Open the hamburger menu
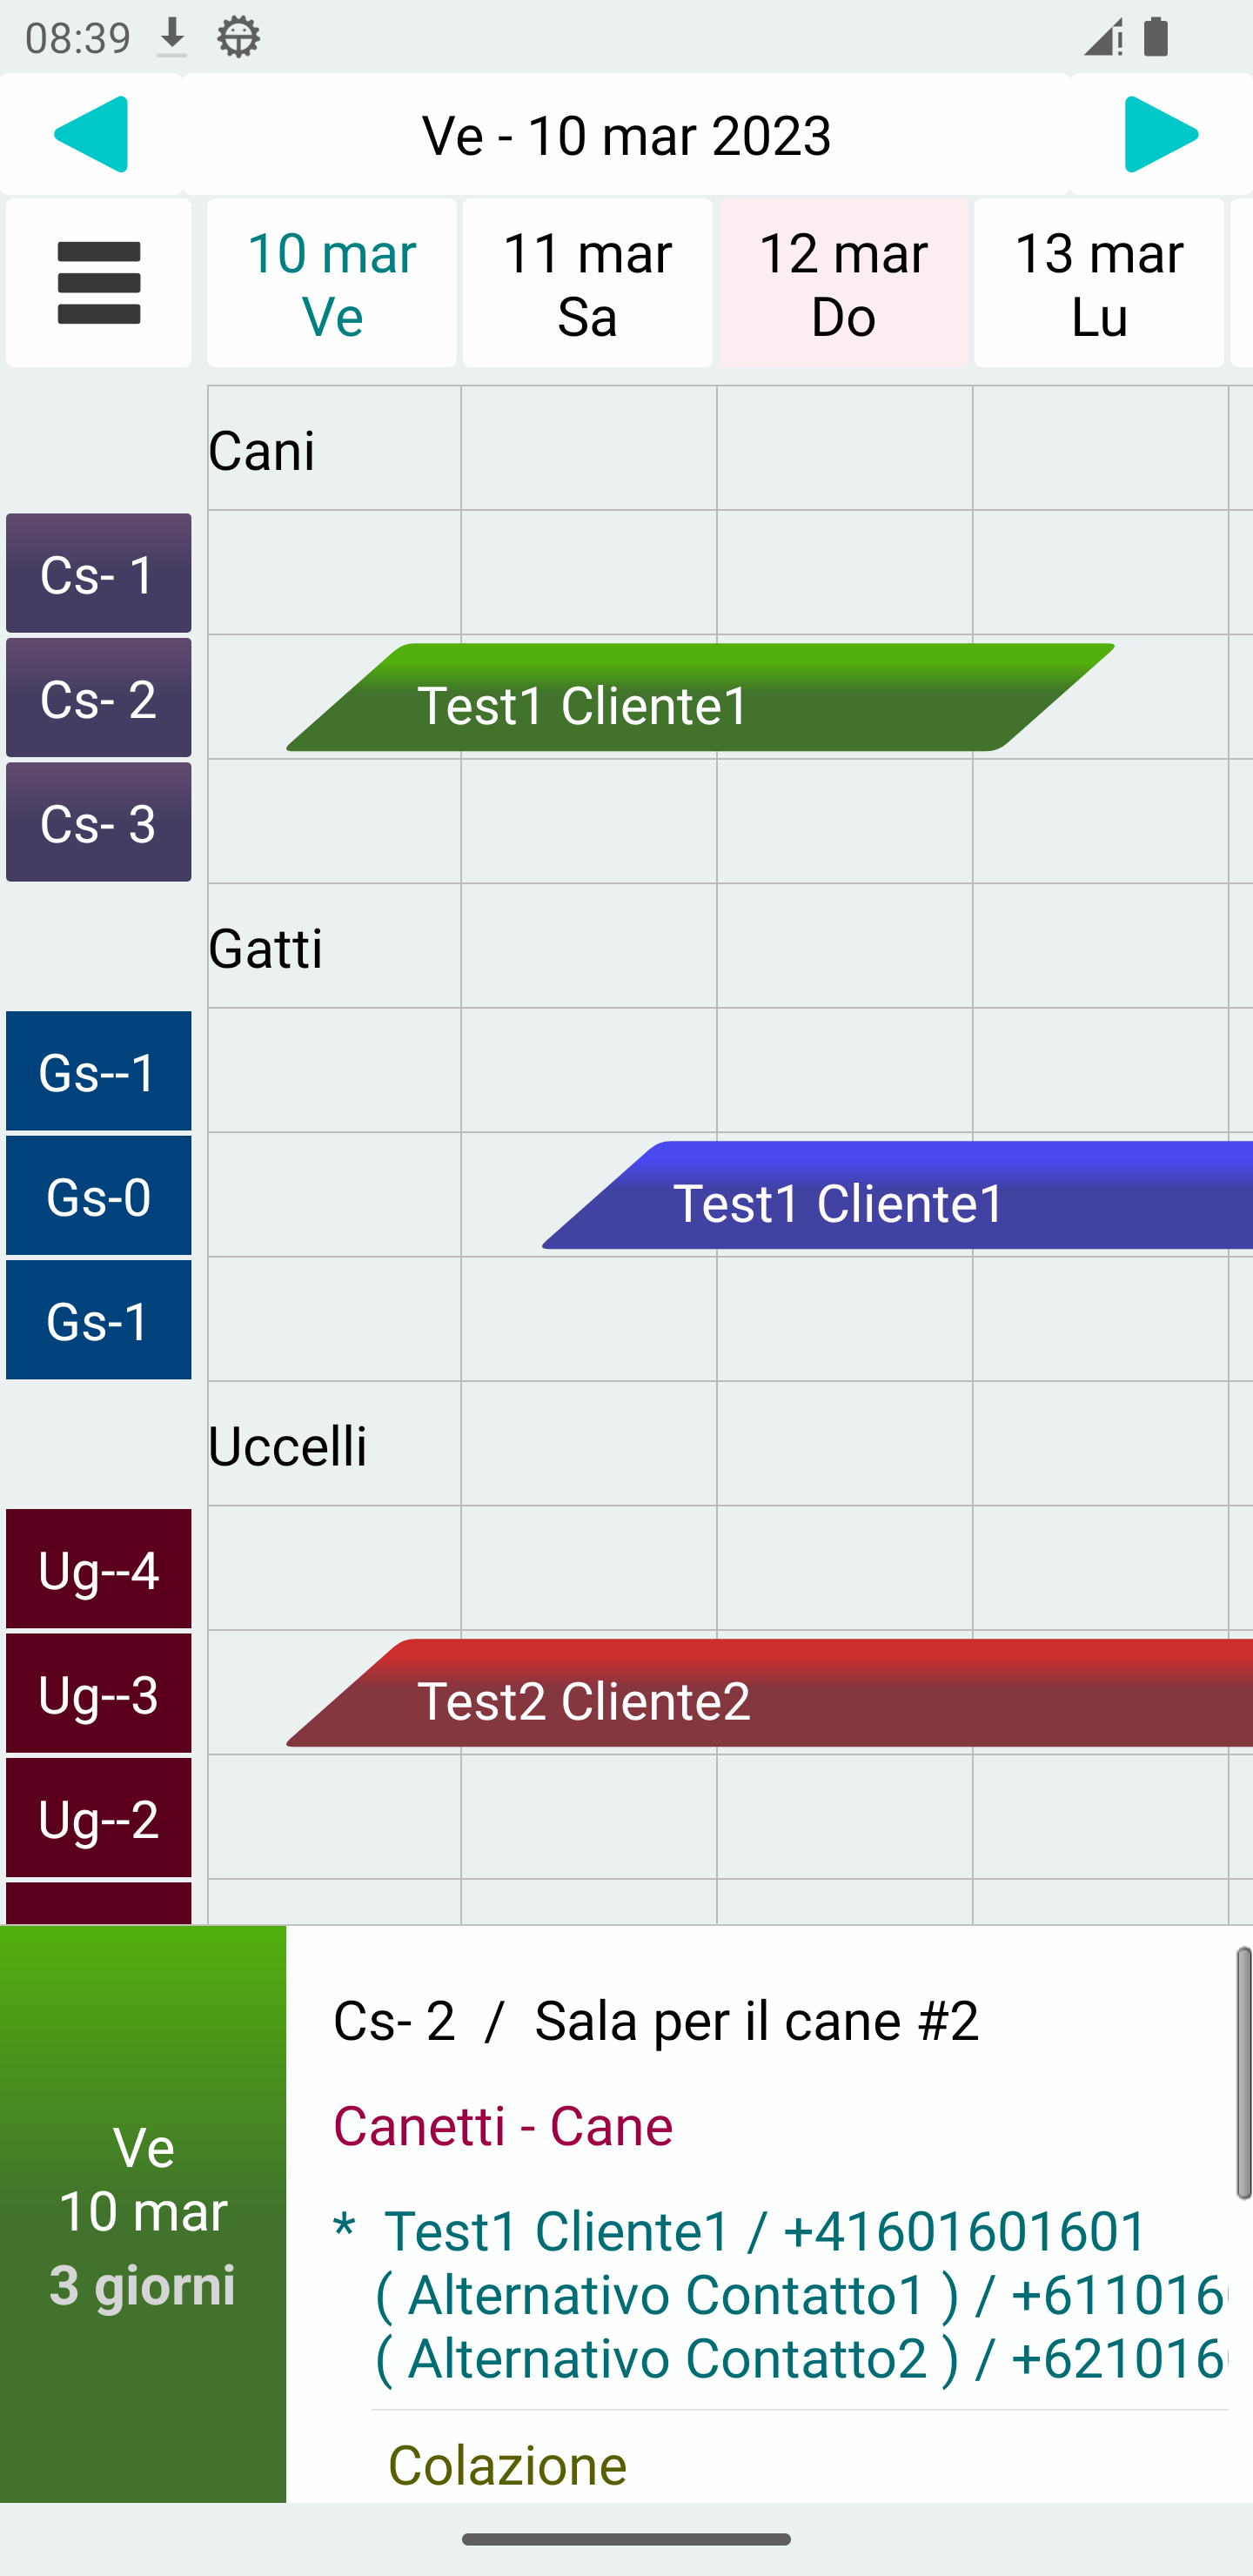Viewport: 1253px width, 2576px height. (98, 283)
